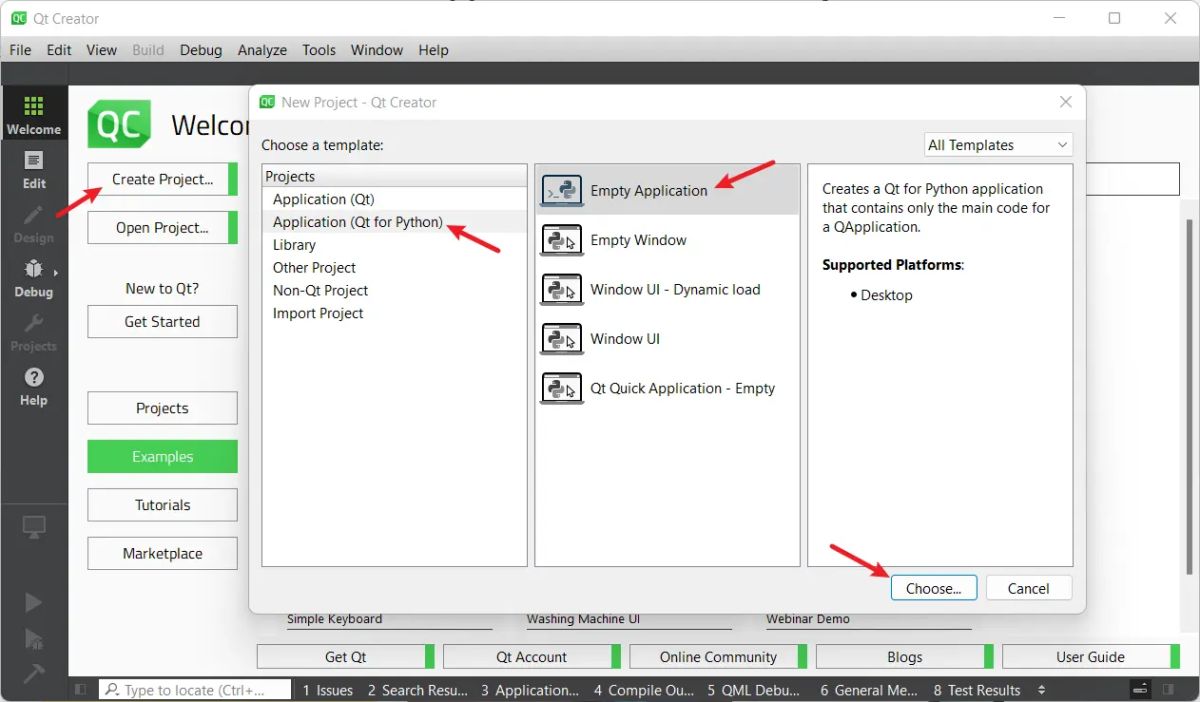
Task: Click the QC logo on Welcome page
Action: (120, 124)
